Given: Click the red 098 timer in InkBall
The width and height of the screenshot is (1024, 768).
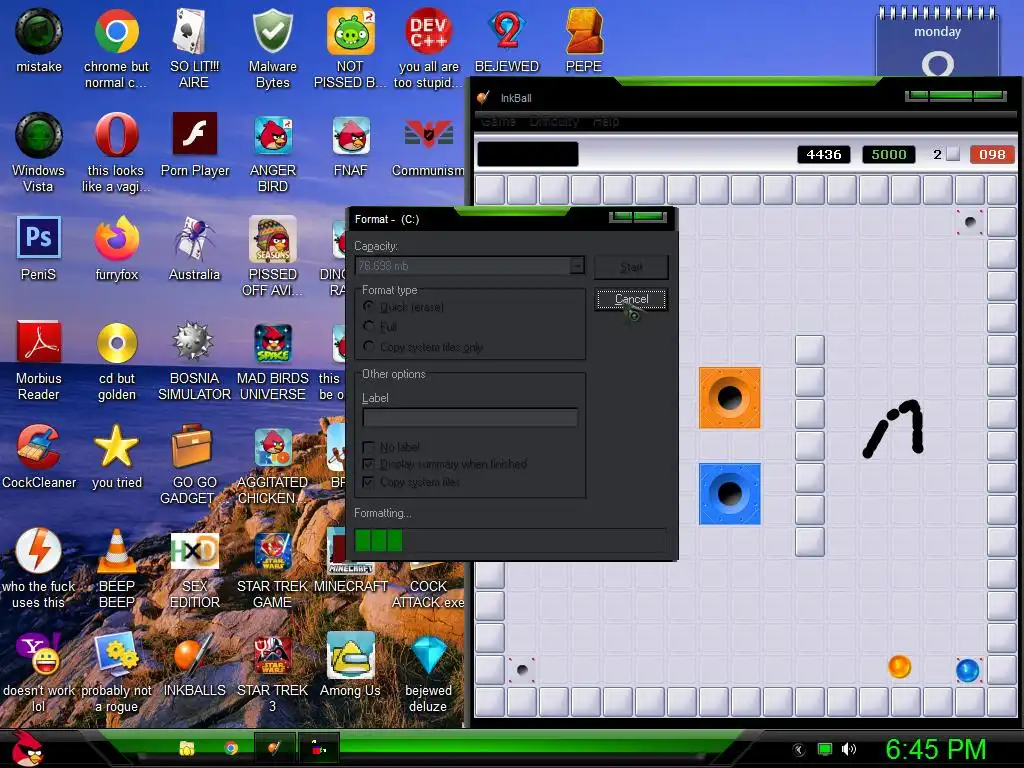Looking at the screenshot, I should (x=992, y=155).
